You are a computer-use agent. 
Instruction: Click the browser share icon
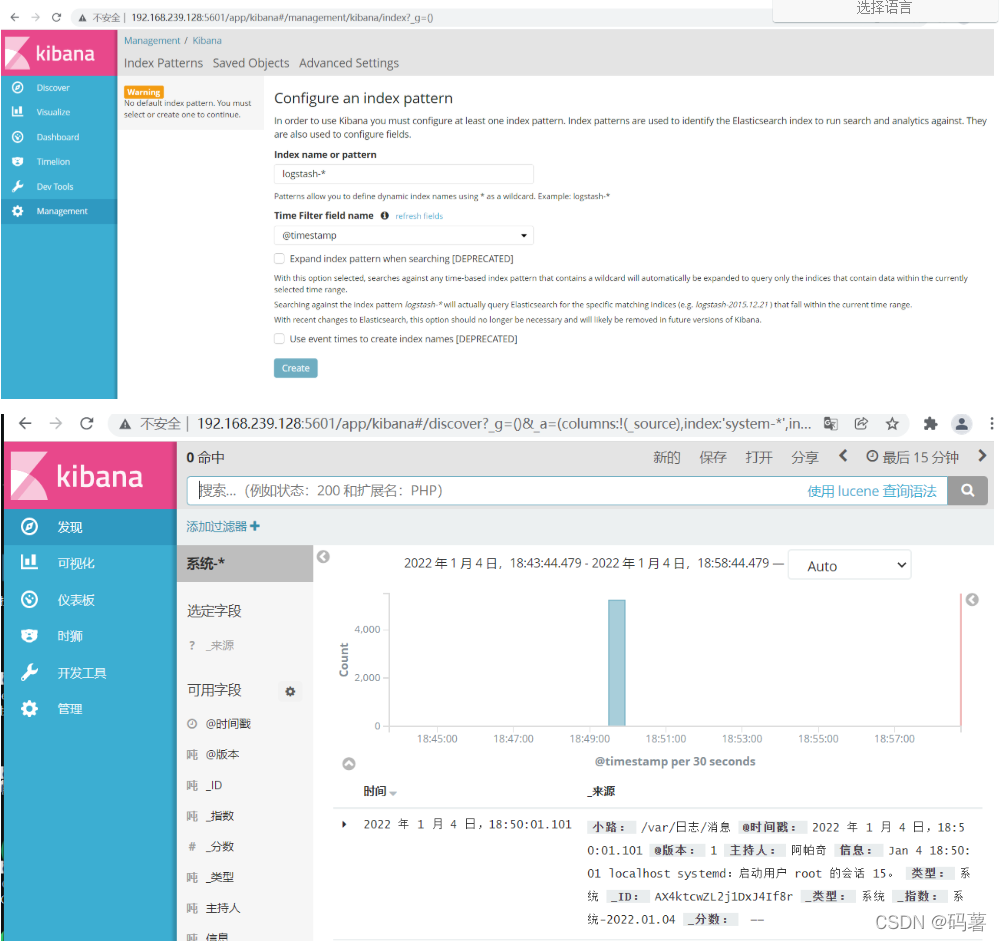861,424
